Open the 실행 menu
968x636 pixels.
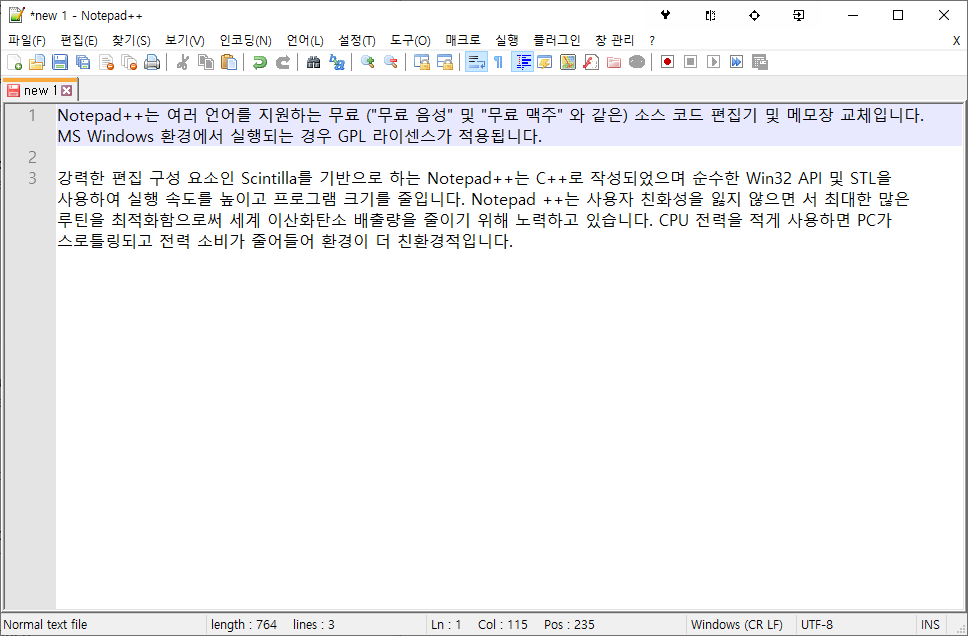pyautogui.click(x=507, y=41)
